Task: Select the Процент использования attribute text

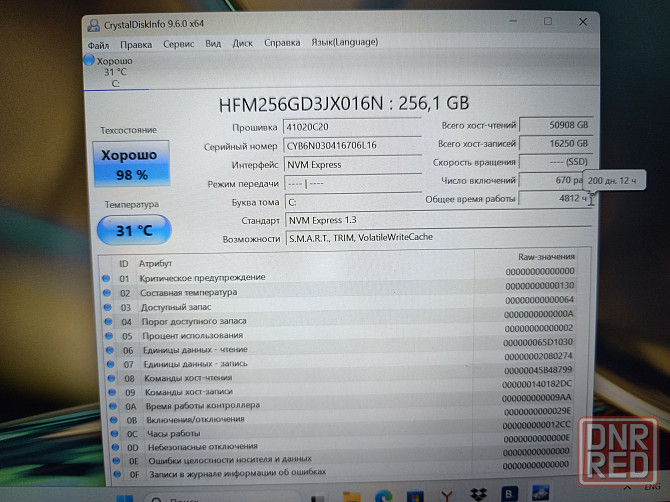Action: click(192, 336)
